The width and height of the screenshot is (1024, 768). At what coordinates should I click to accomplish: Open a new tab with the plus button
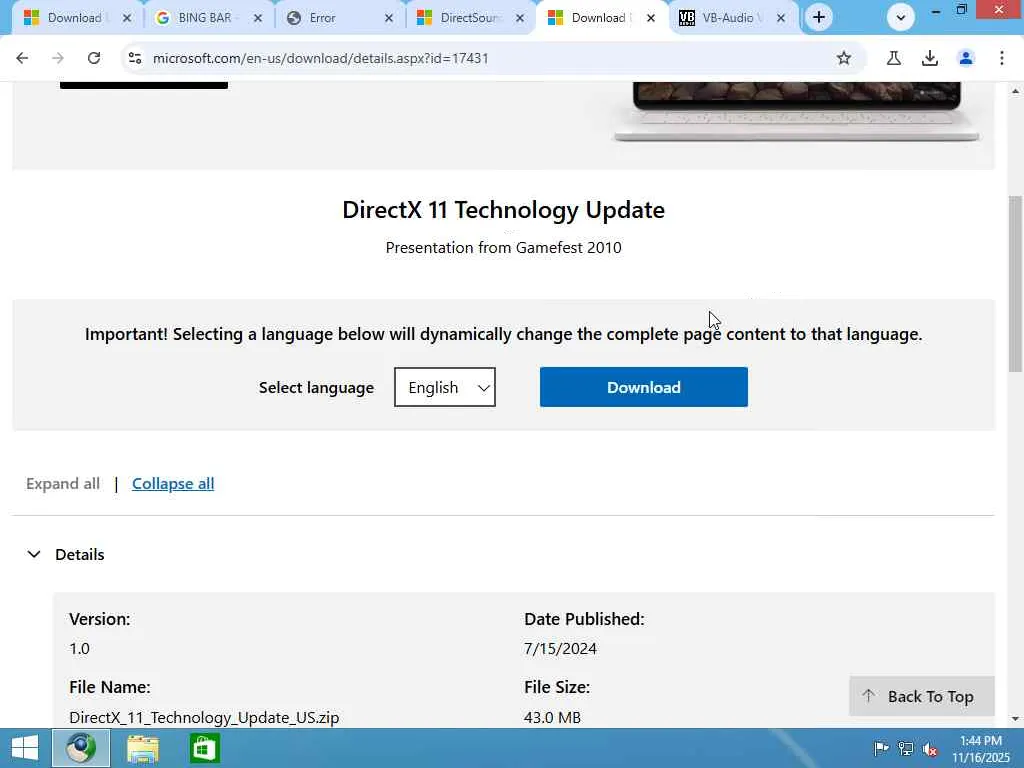click(819, 18)
